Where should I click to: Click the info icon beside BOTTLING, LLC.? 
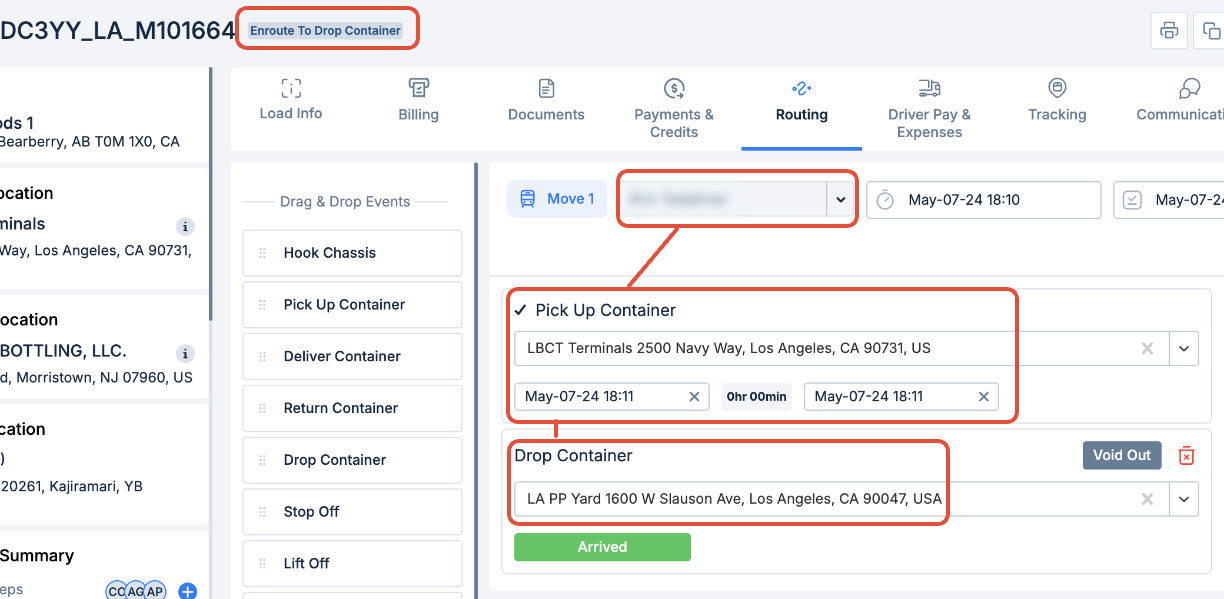184,353
